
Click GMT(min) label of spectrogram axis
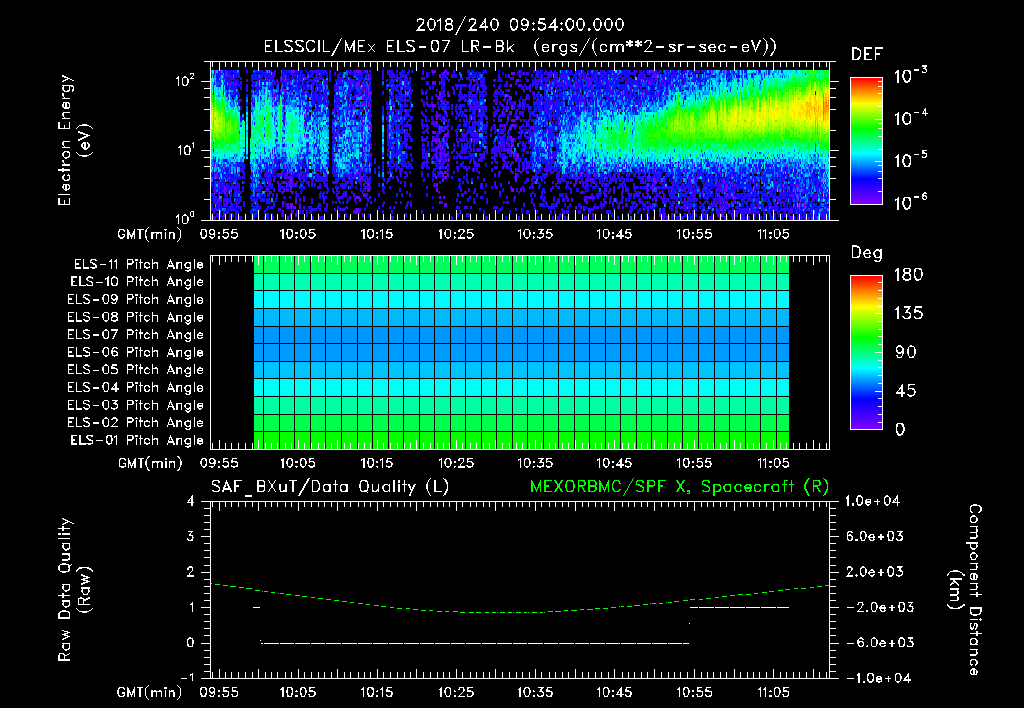pyautogui.click(x=150, y=234)
